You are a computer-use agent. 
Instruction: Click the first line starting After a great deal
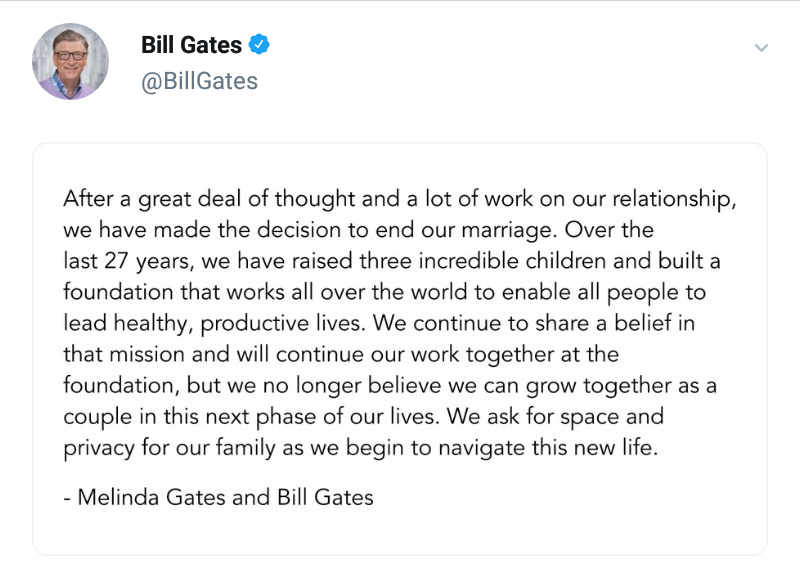click(399, 199)
